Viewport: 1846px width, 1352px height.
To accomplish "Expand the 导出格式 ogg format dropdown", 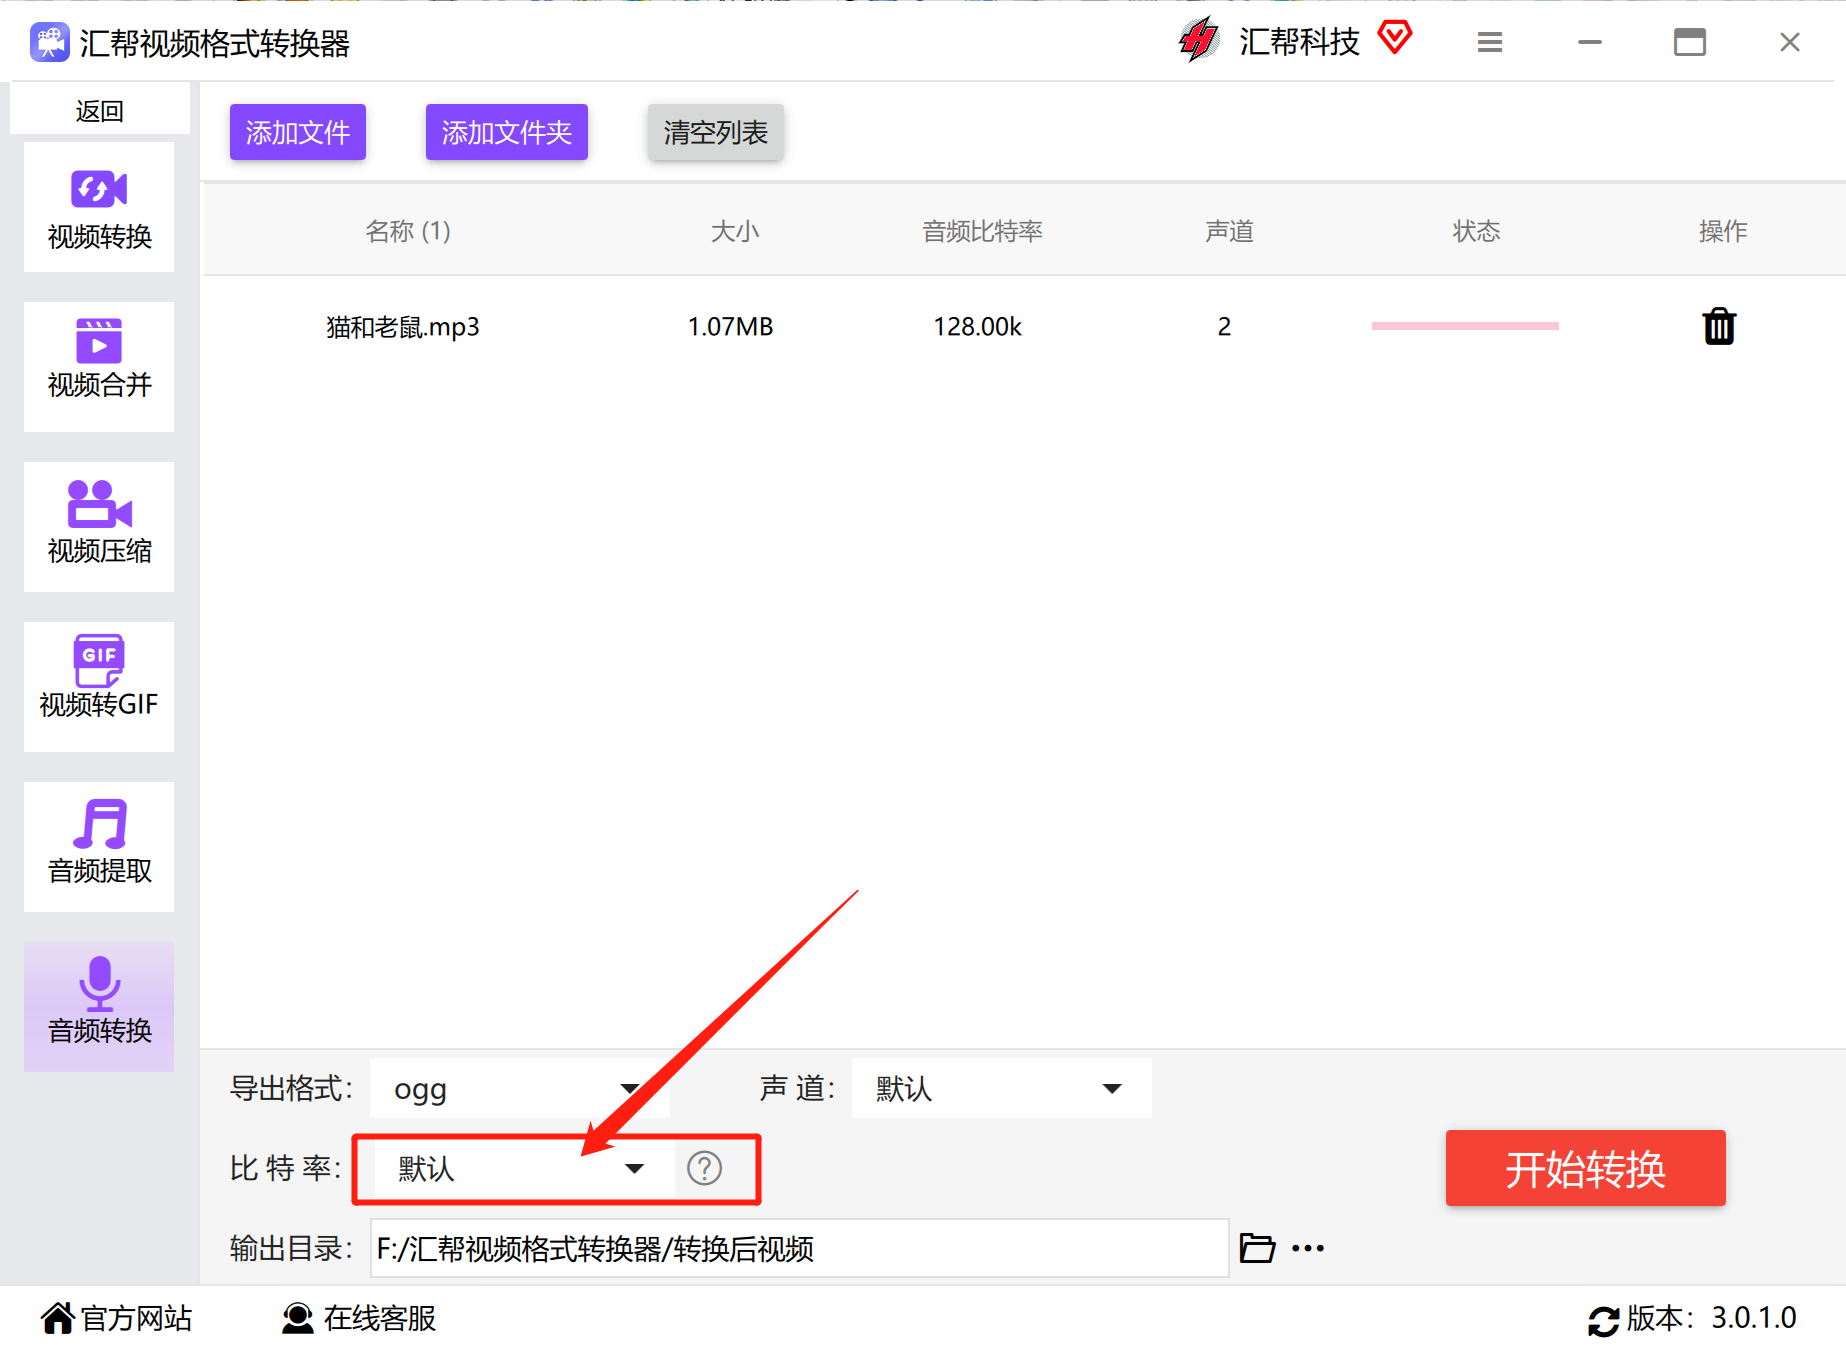I will coord(520,1088).
